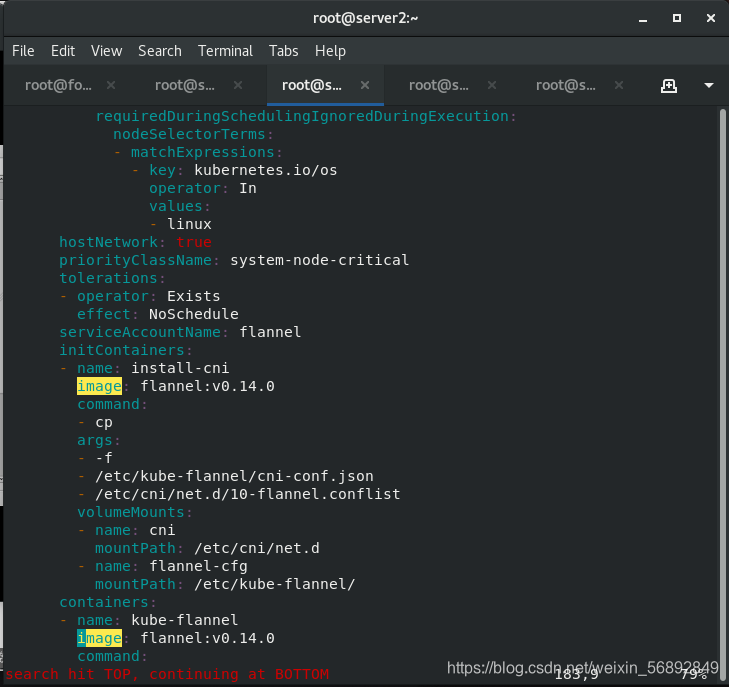Minimize the terminal window
The width and height of the screenshot is (729, 687).
pyautogui.click(x=643, y=19)
